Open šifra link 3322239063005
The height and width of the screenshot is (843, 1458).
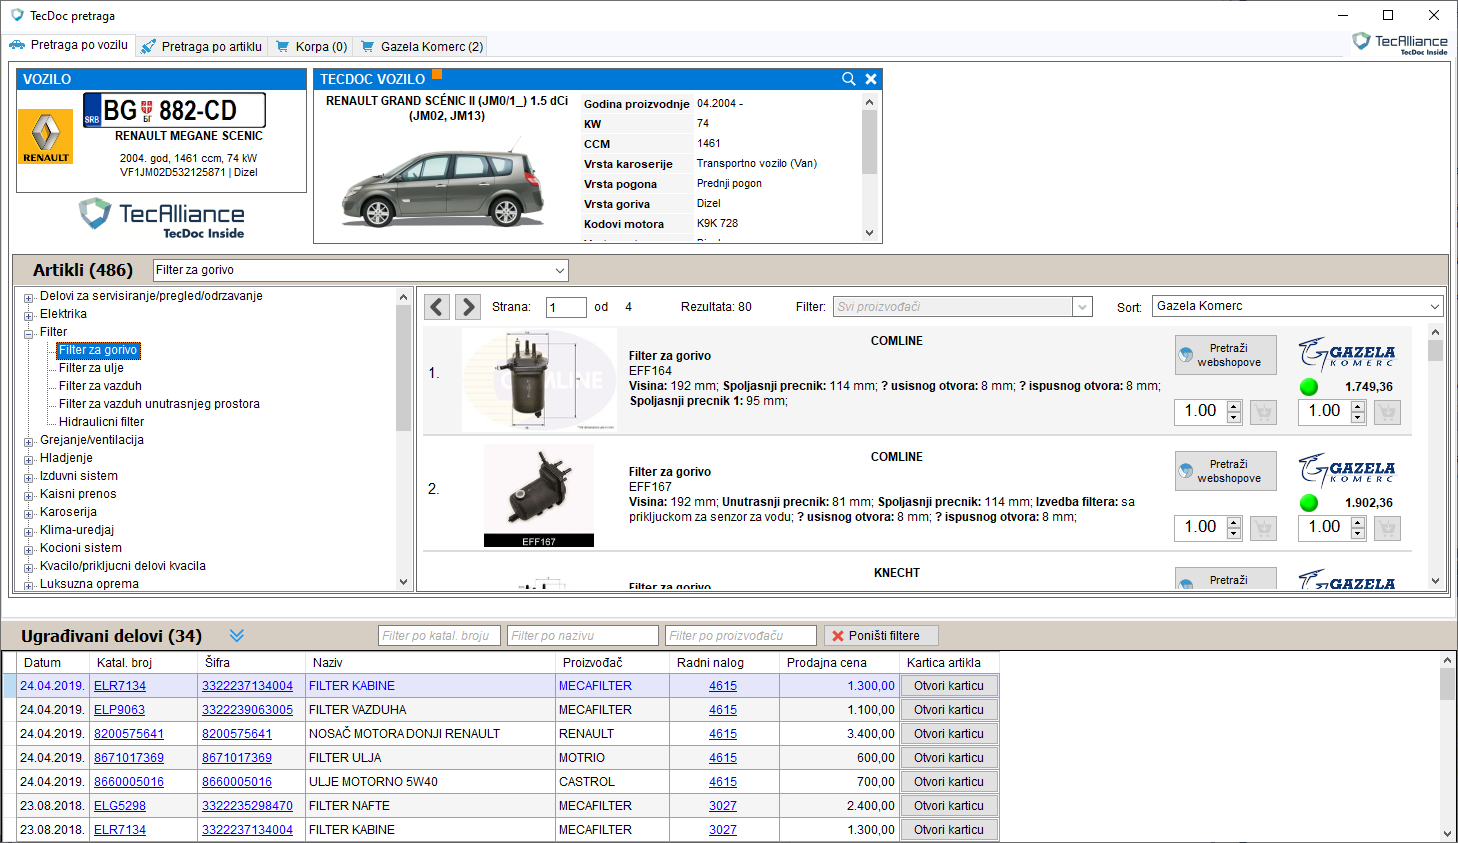[x=248, y=710]
